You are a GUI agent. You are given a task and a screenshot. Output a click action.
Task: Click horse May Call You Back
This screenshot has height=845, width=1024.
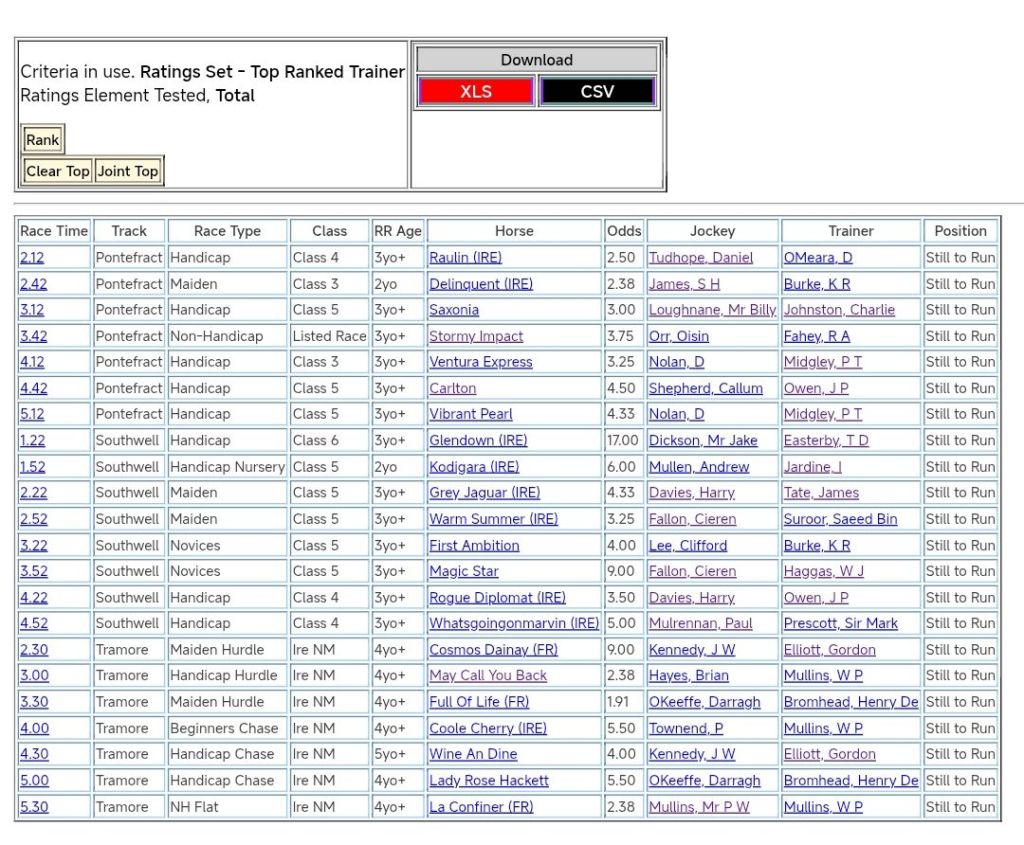488,676
